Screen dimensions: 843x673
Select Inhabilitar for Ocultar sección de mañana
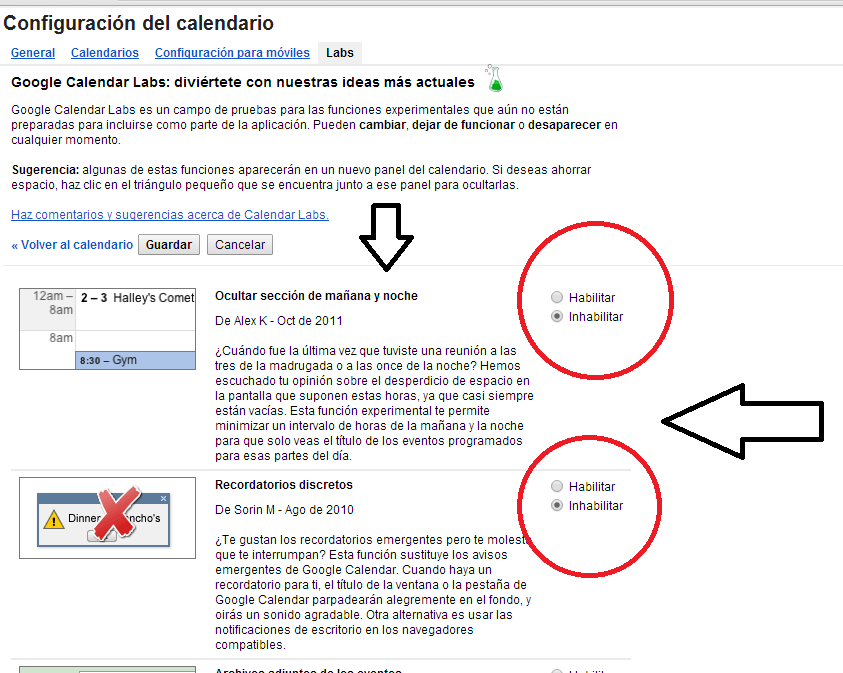pos(557,317)
